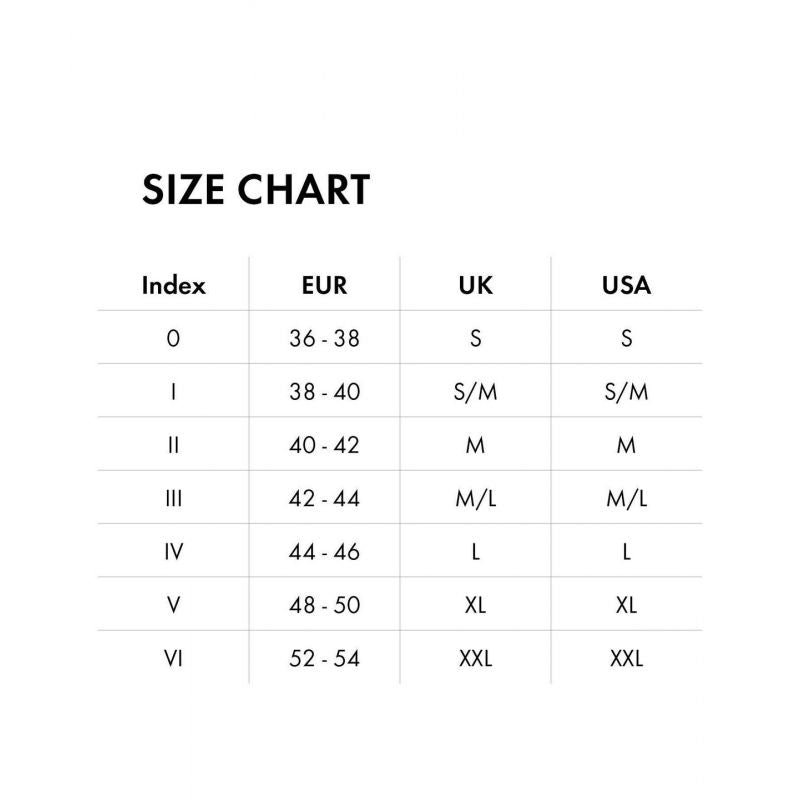The height and width of the screenshot is (800, 800).
Task: Choose XL in the UK column
Action: tap(475, 604)
